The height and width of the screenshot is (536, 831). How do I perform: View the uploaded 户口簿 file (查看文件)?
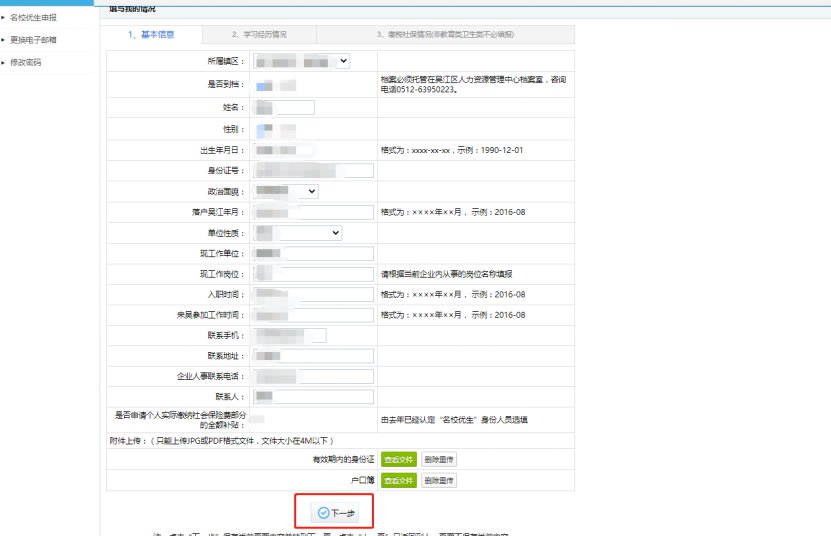pyautogui.click(x=397, y=481)
